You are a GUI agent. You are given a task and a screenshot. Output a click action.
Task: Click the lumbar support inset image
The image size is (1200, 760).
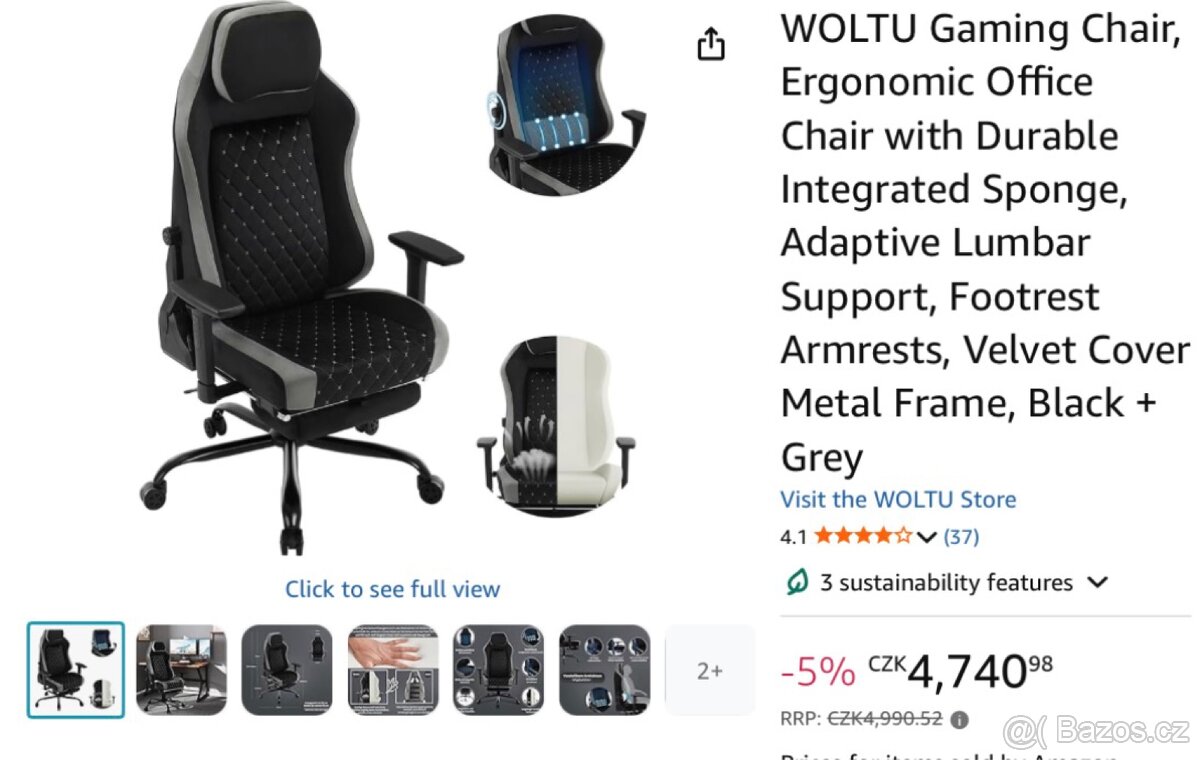(x=566, y=104)
